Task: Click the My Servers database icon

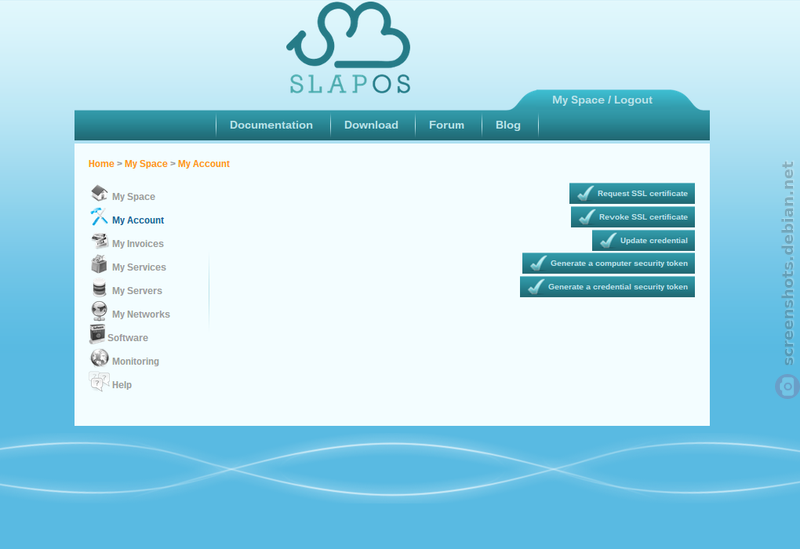Action: pos(99,288)
